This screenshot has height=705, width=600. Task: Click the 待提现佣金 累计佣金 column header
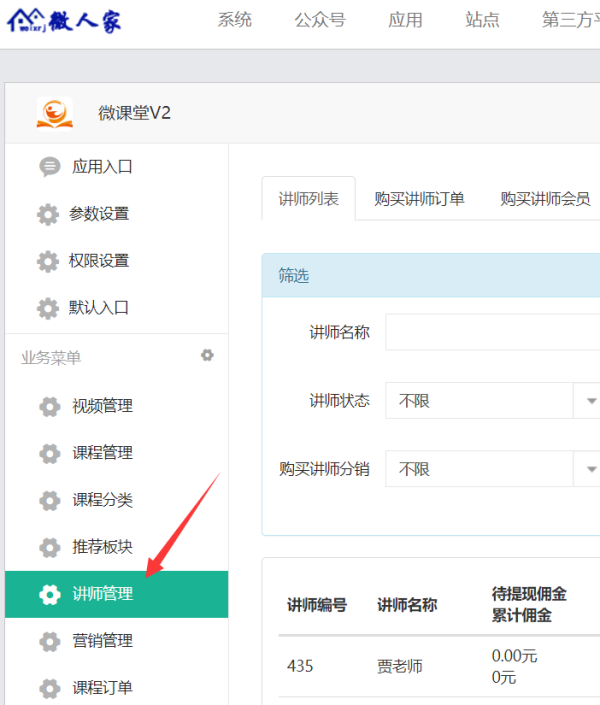tap(529, 604)
